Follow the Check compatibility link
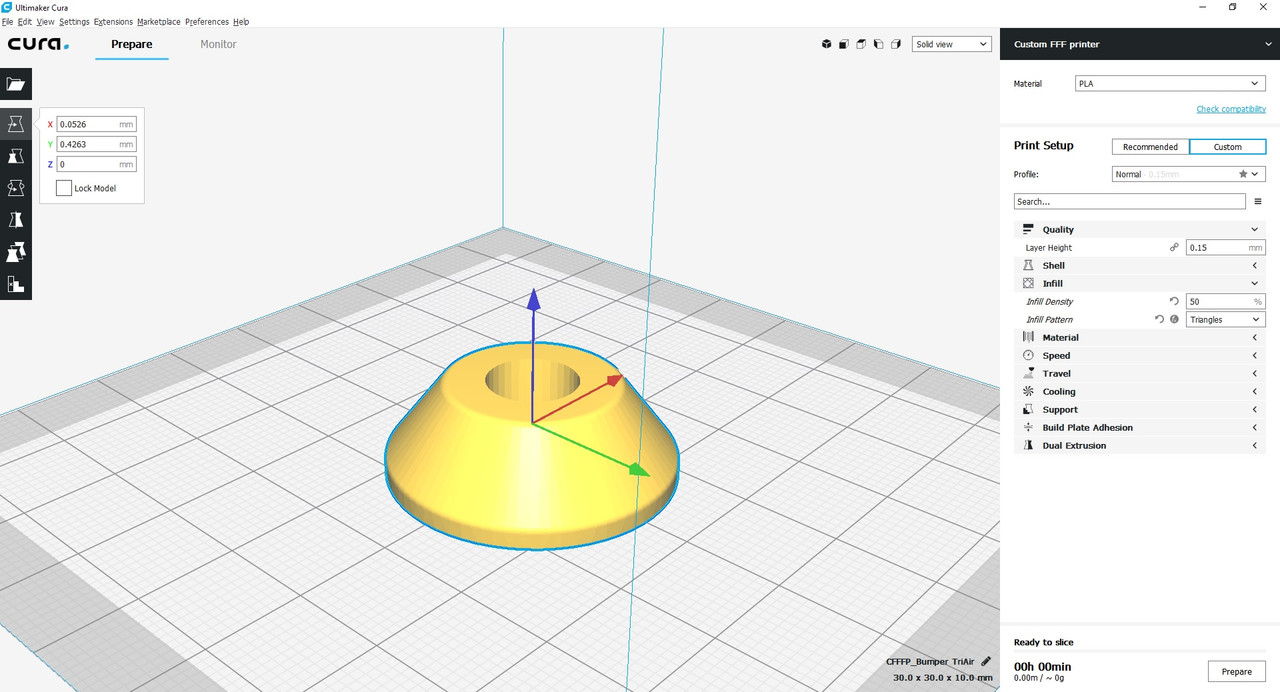1280x692 pixels. (x=1231, y=109)
